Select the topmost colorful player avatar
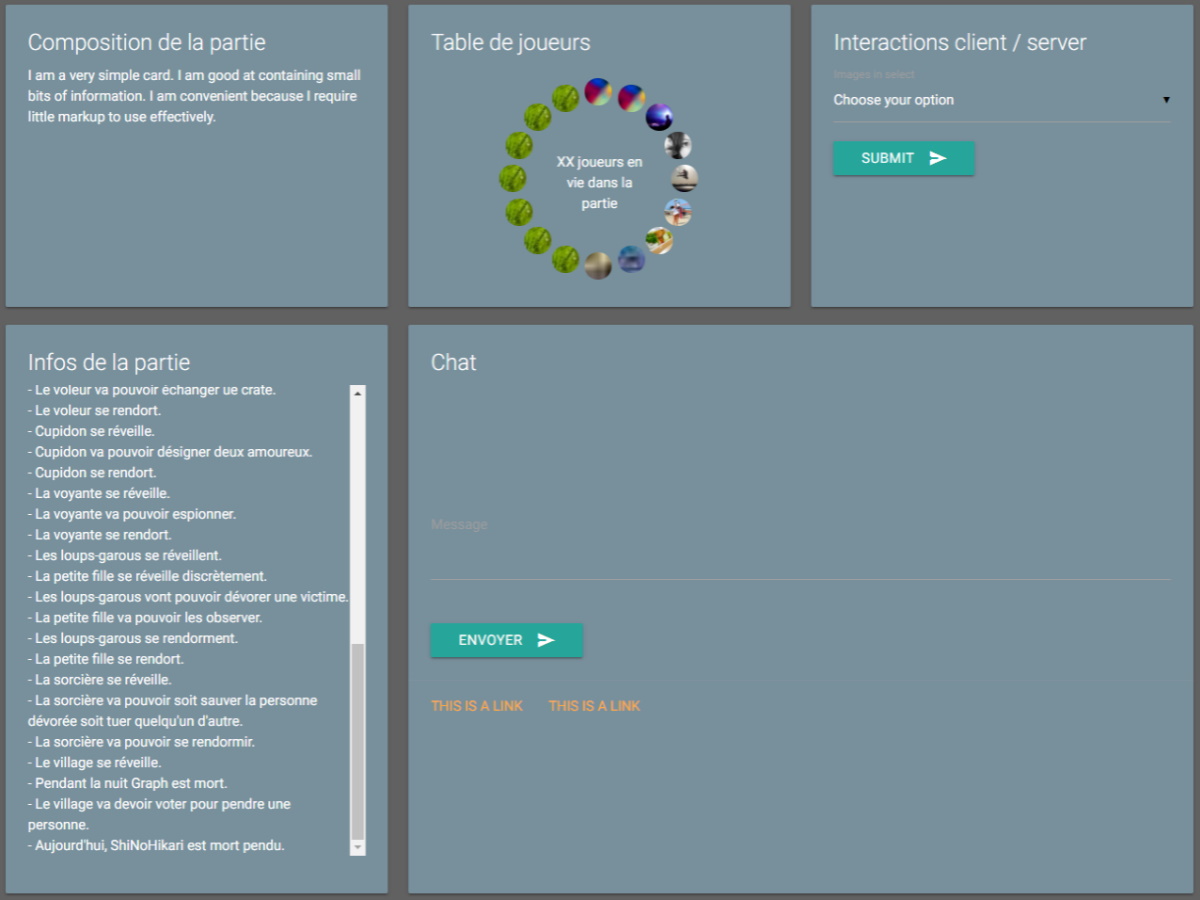Image resolution: width=1200 pixels, height=900 pixels. point(598,92)
